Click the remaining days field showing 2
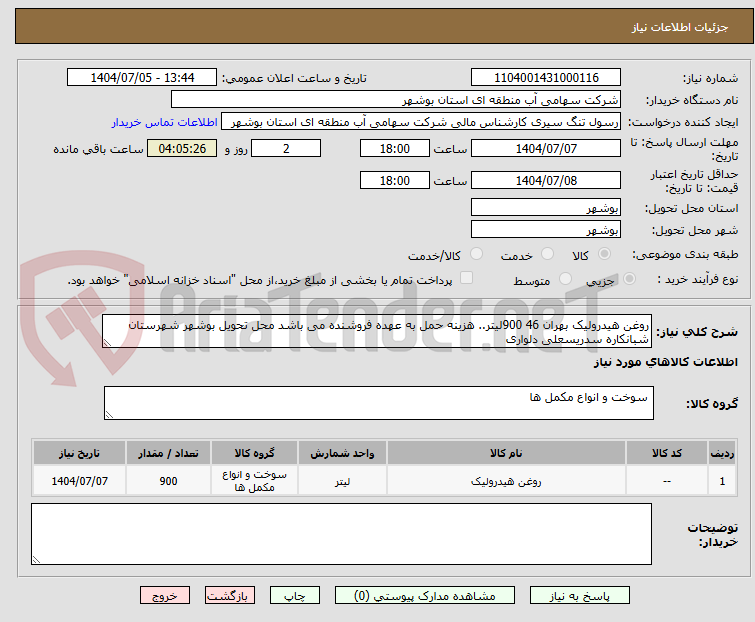The image size is (755, 622). pyautogui.click(x=286, y=148)
